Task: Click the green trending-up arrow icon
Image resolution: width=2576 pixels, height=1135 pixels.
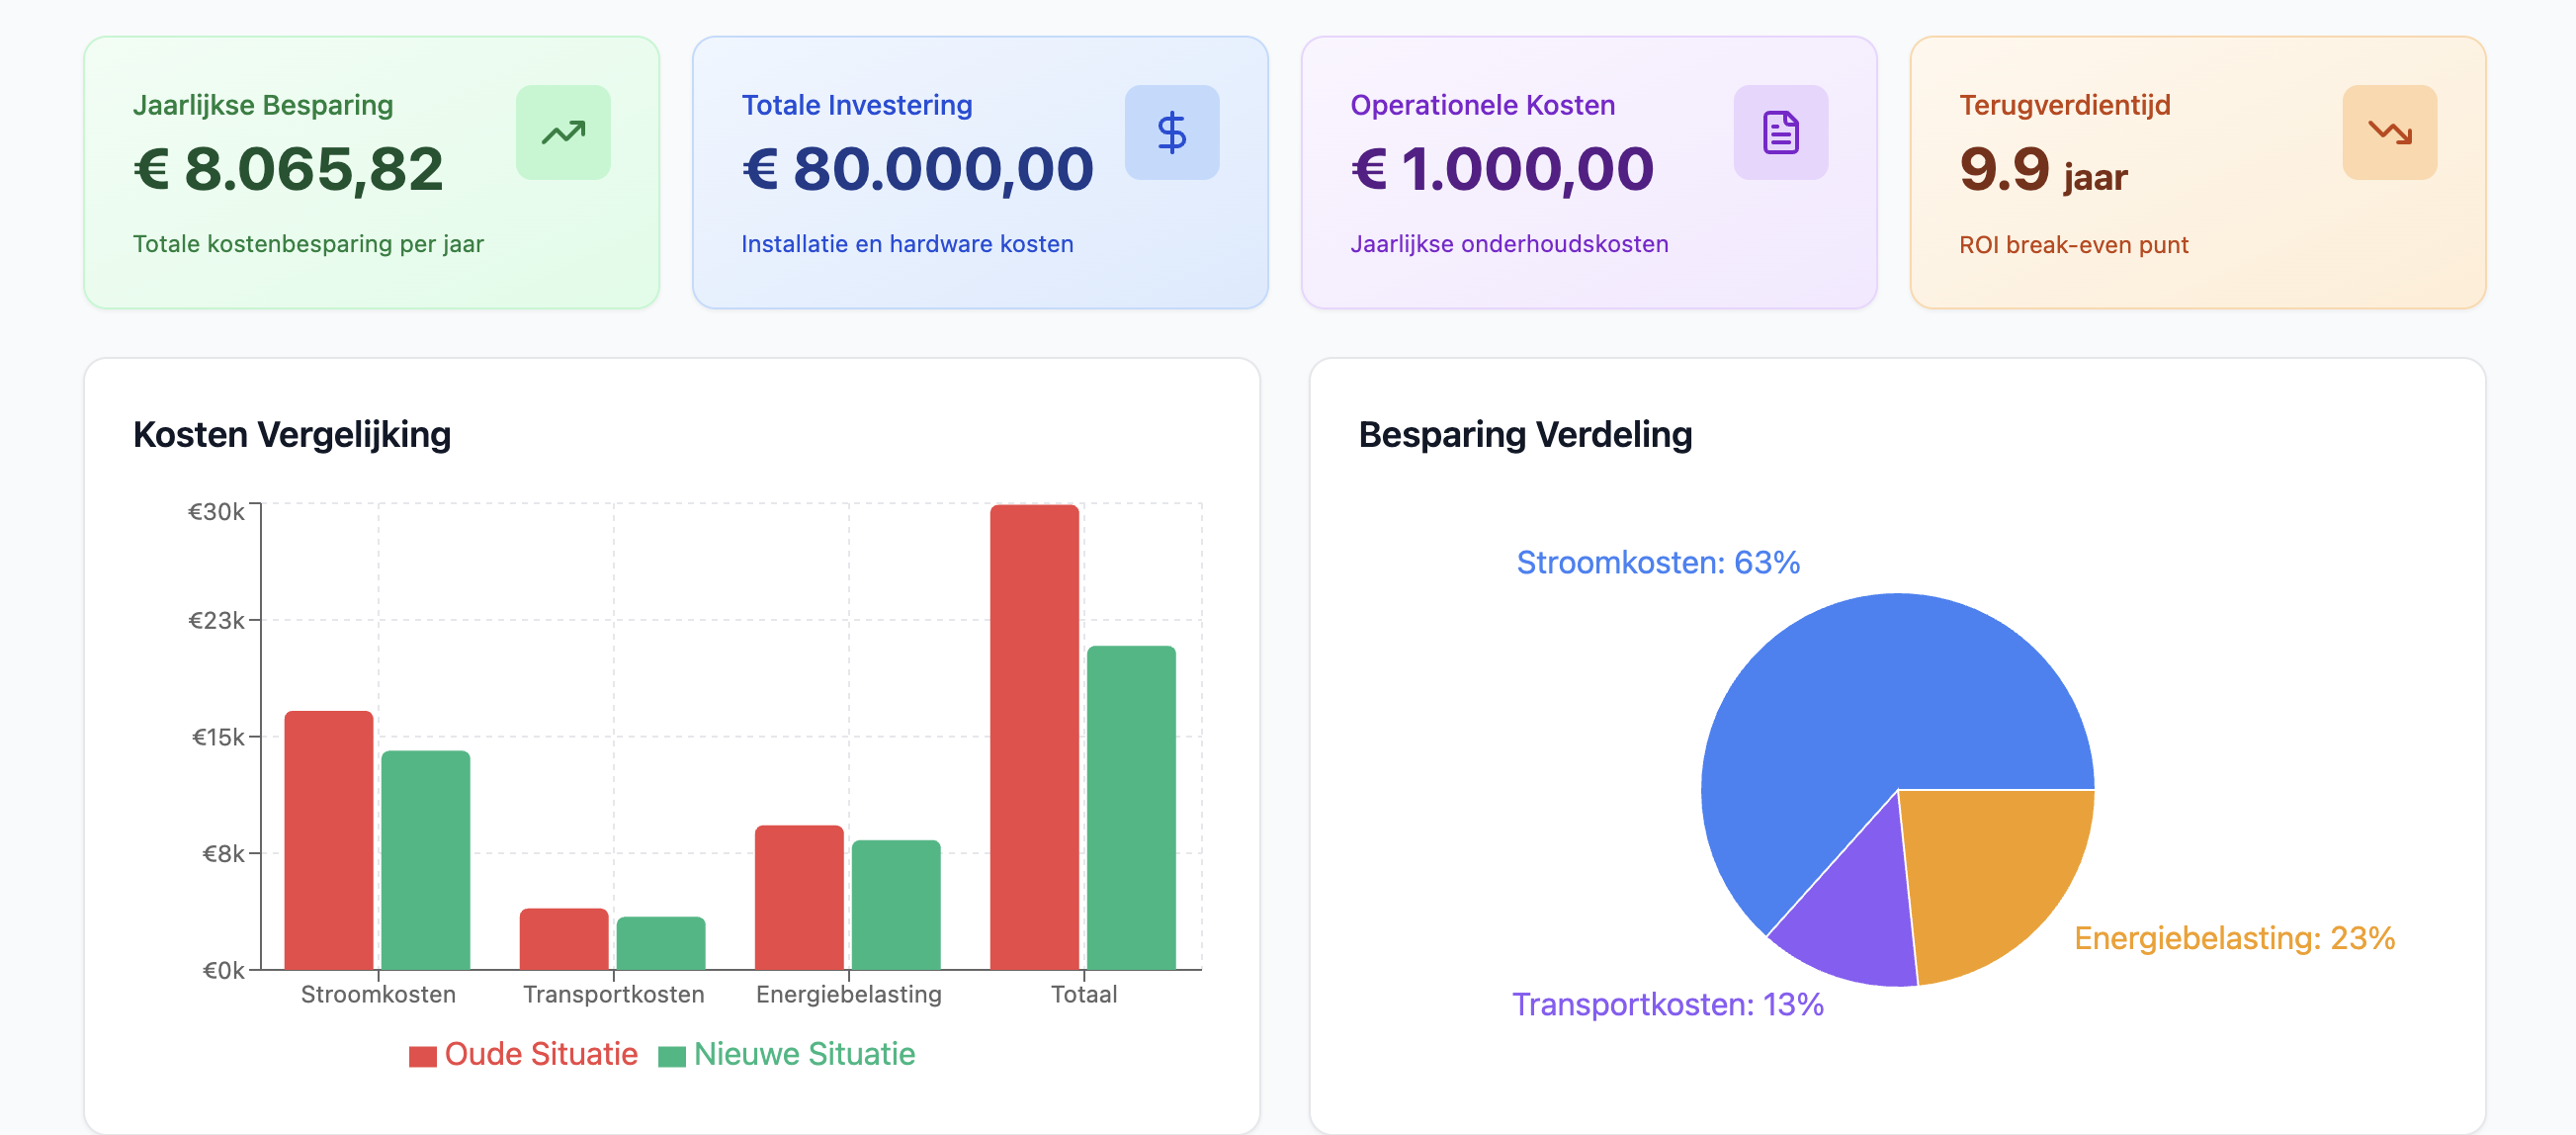Action: [563, 133]
